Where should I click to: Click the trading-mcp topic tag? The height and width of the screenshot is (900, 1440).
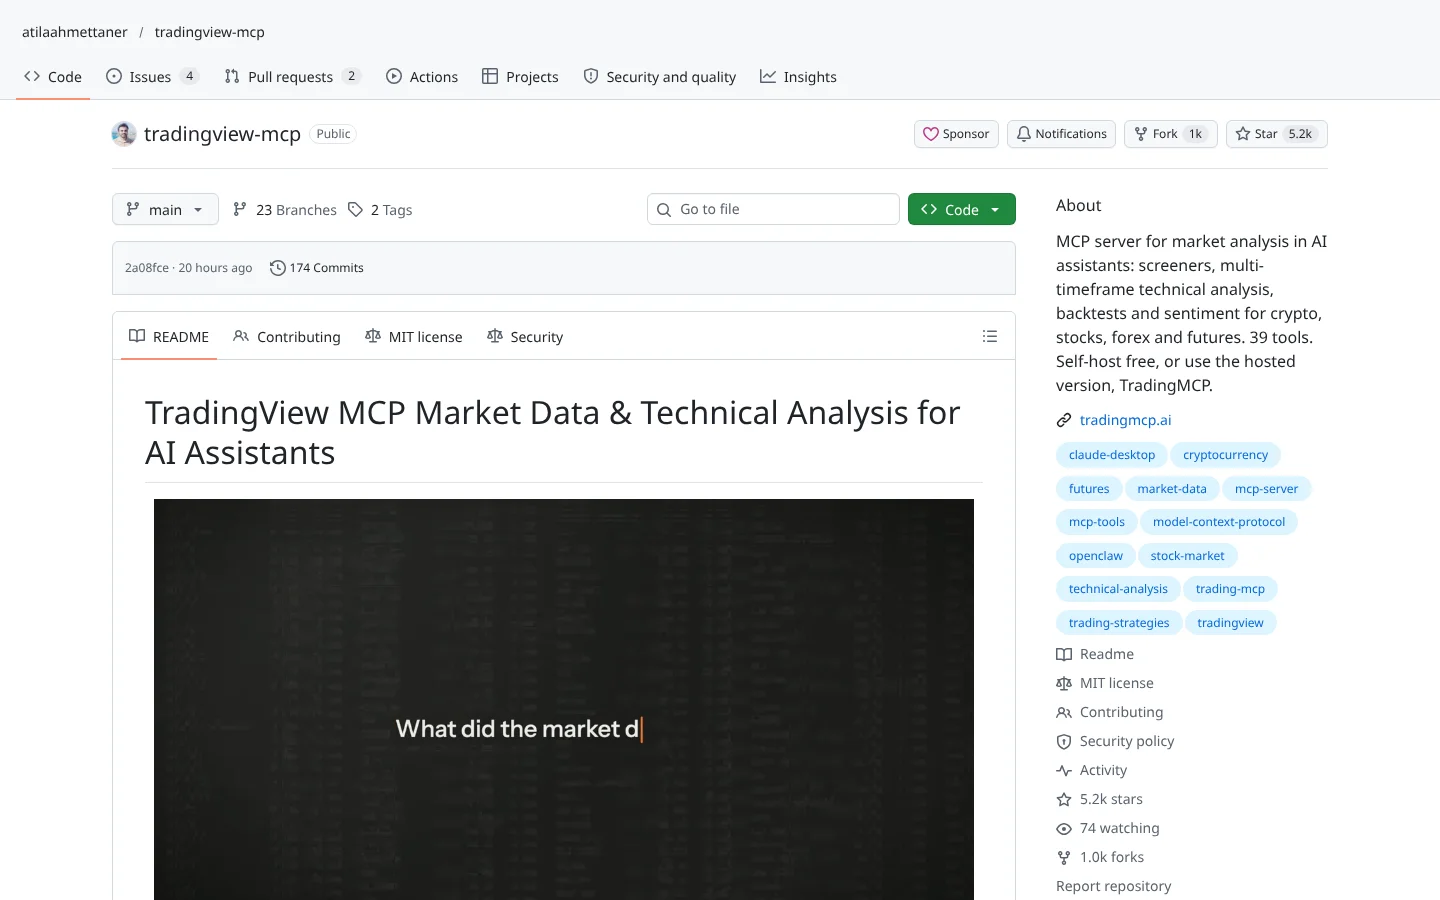pyautogui.click(x=1230, y=589)
